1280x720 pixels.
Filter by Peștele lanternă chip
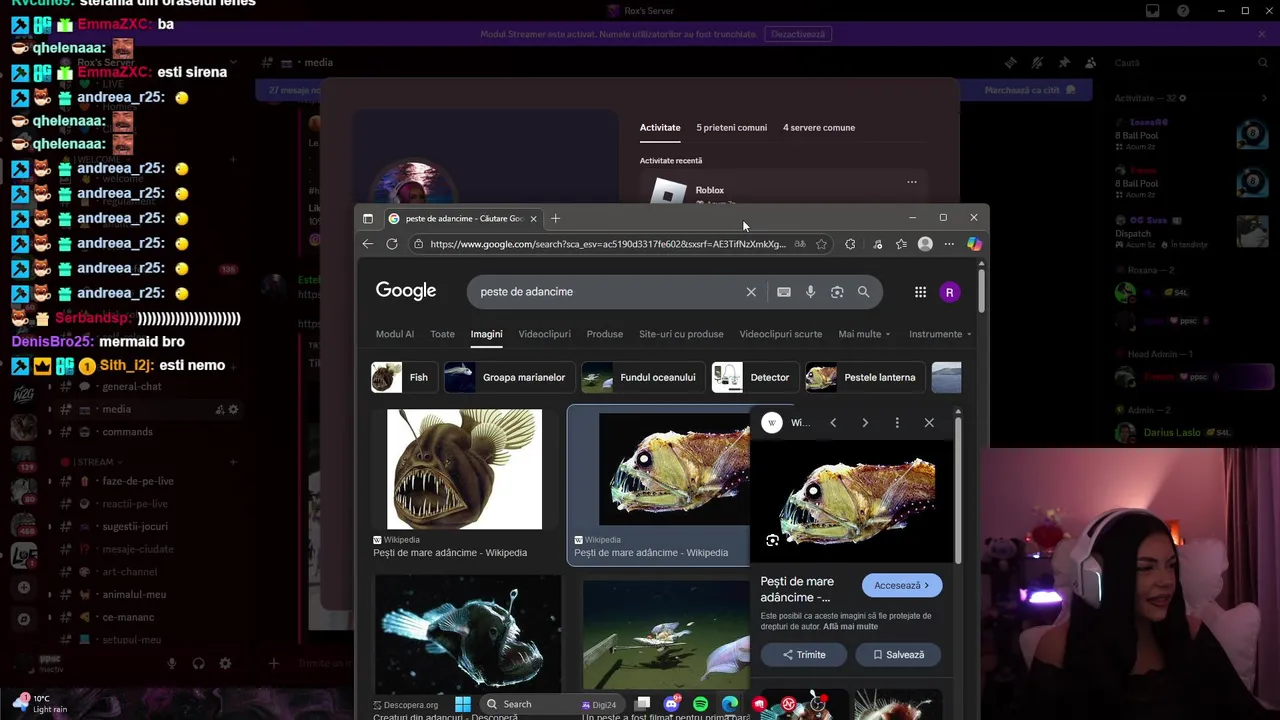tap(865, 378)
